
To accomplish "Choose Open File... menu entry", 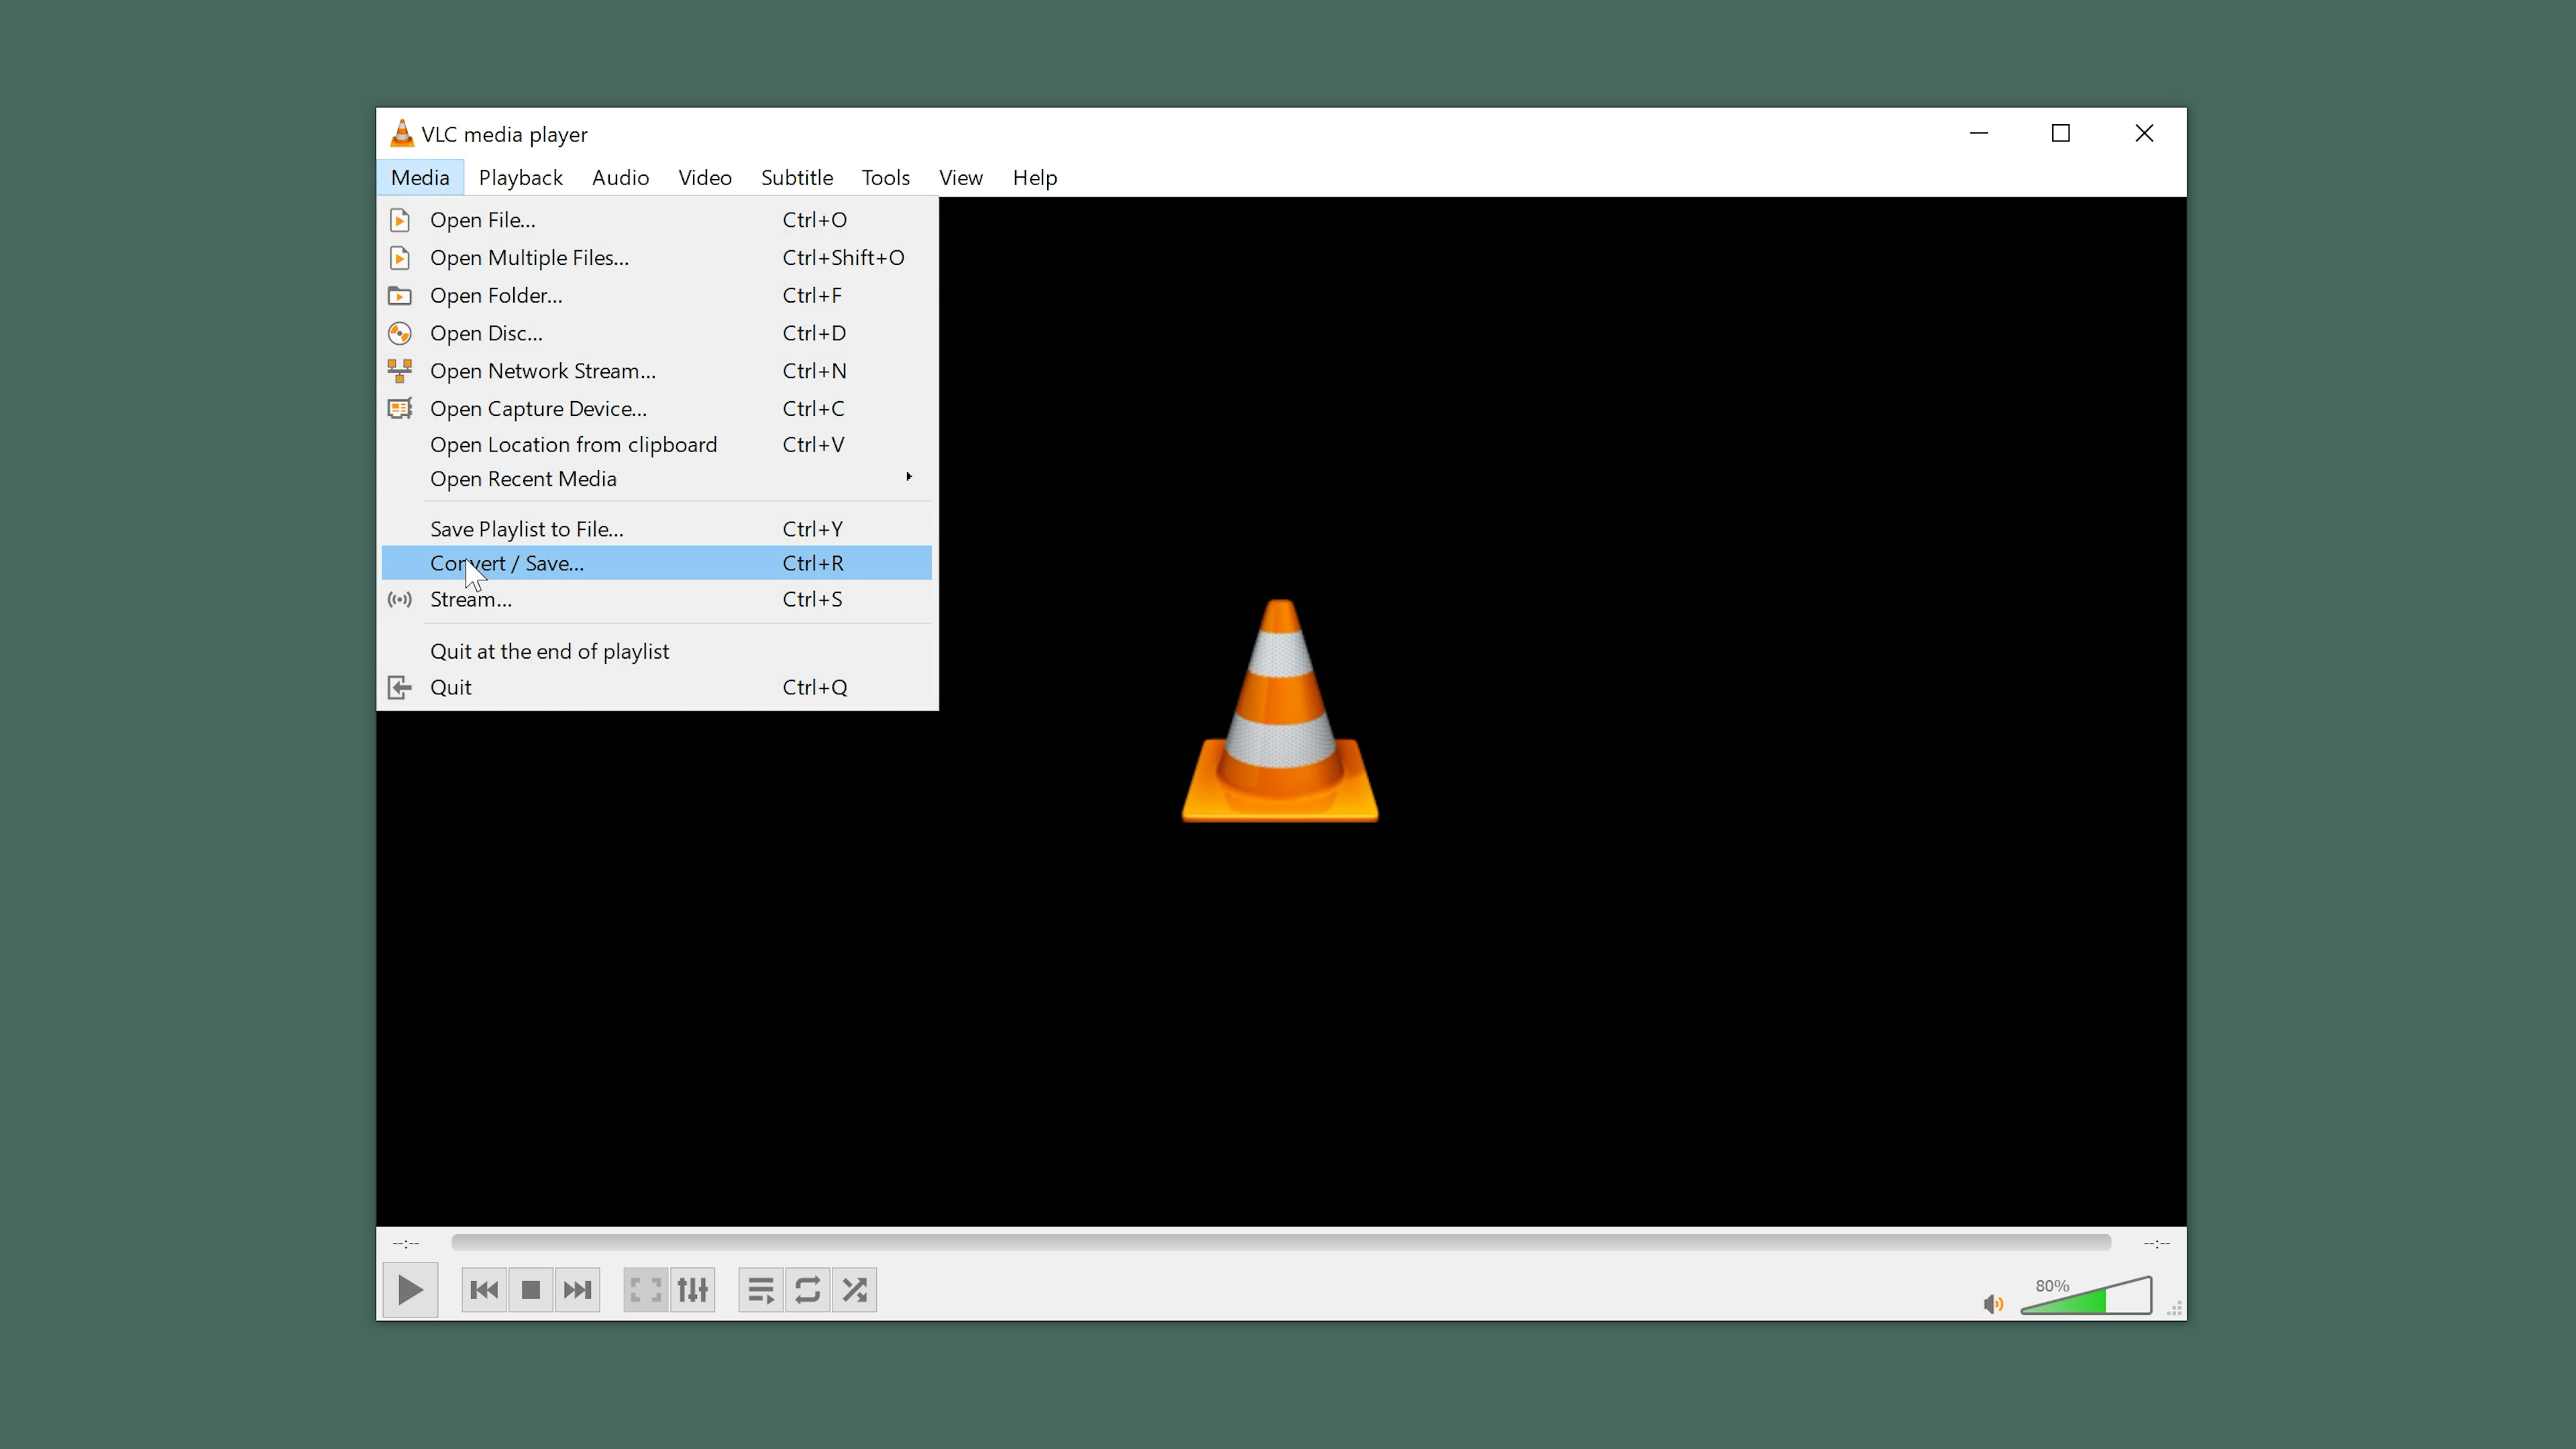I will [657, 219].
